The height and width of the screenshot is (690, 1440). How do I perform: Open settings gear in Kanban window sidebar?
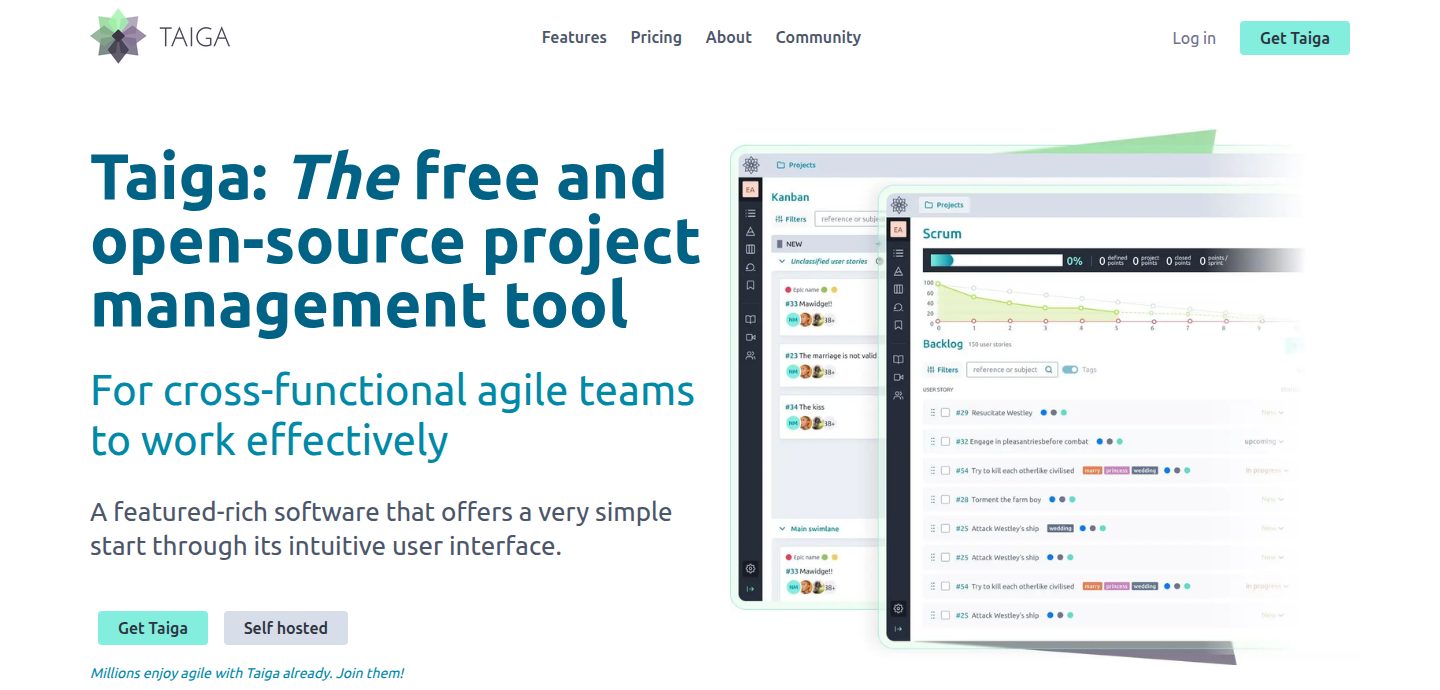(751, 568)
